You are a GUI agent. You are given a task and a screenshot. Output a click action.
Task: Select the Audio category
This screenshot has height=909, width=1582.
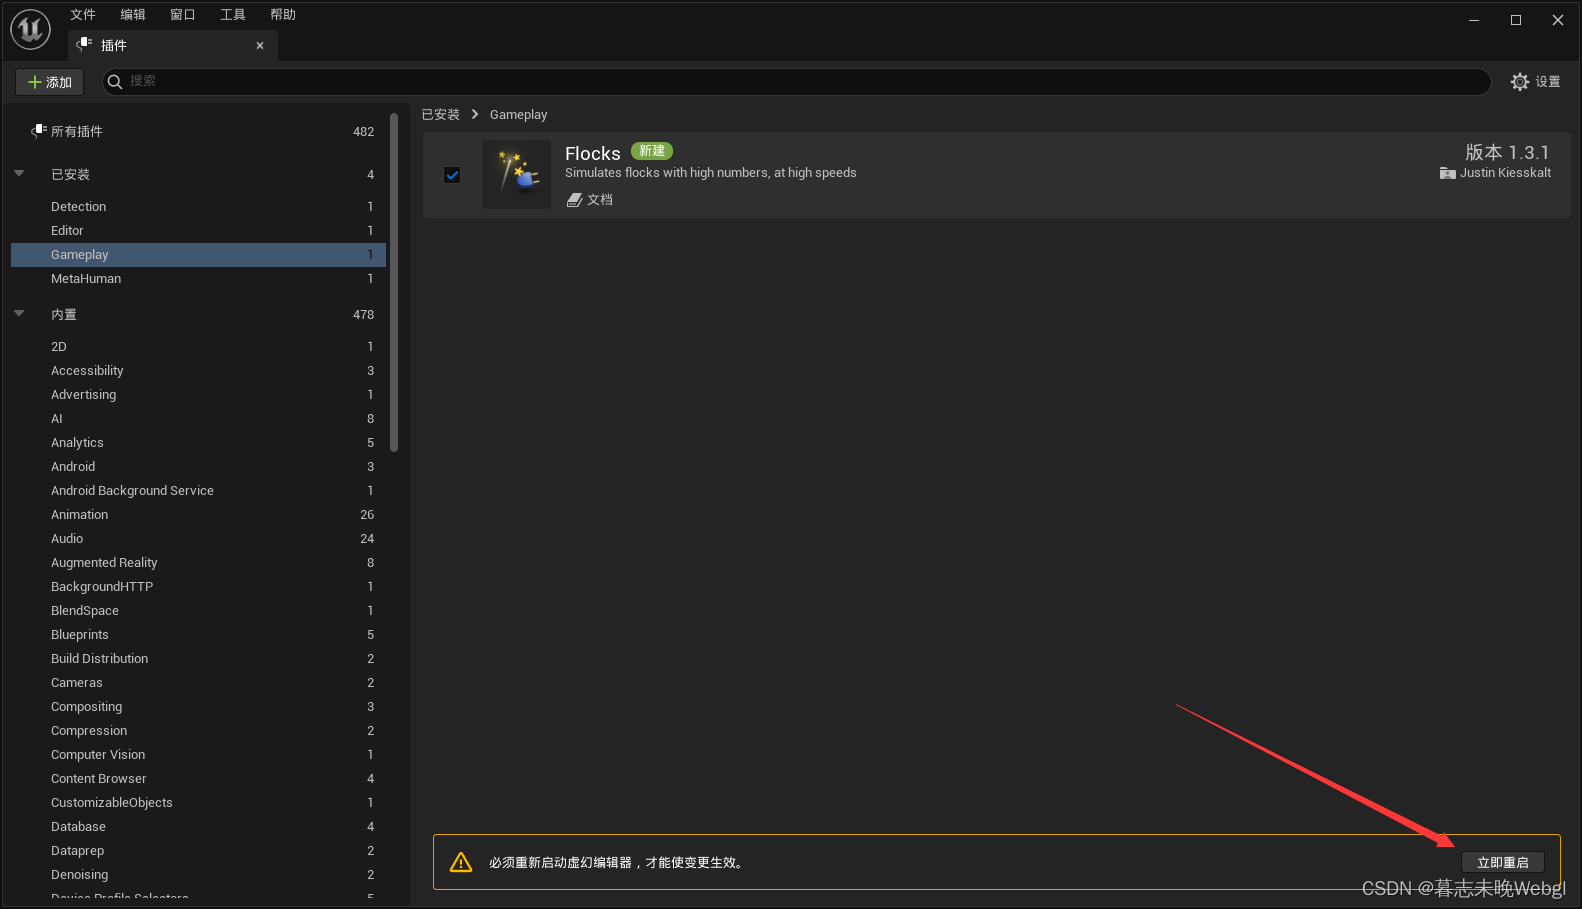[x=198, y=539]
